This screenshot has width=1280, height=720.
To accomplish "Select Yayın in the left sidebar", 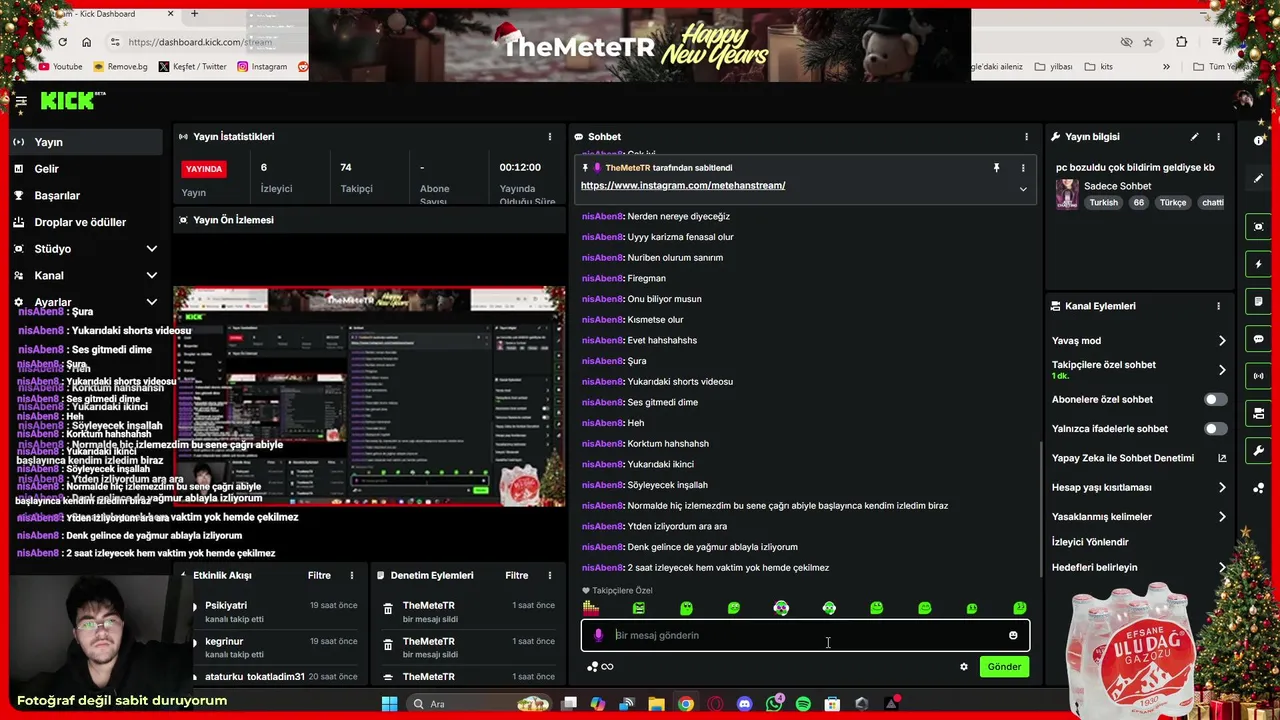I will click(x=86, y=142).
